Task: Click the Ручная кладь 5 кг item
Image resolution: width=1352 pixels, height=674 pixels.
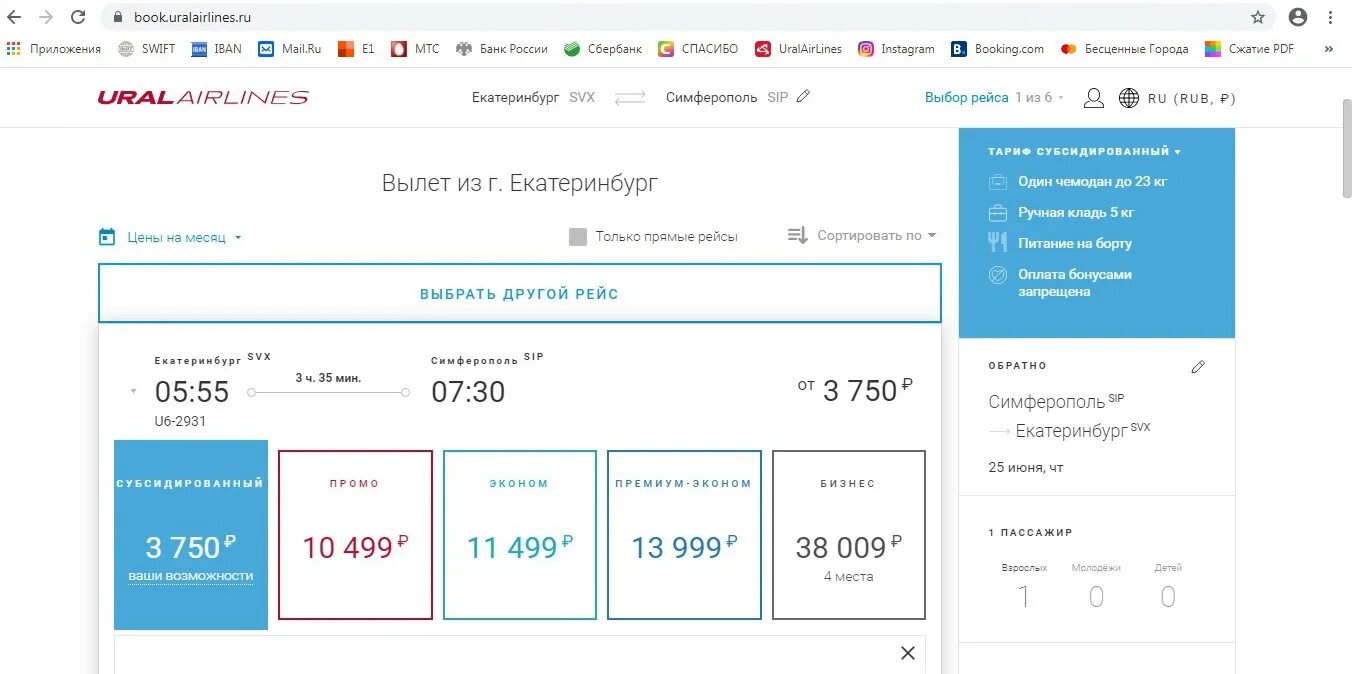Action: [1061, 213]
